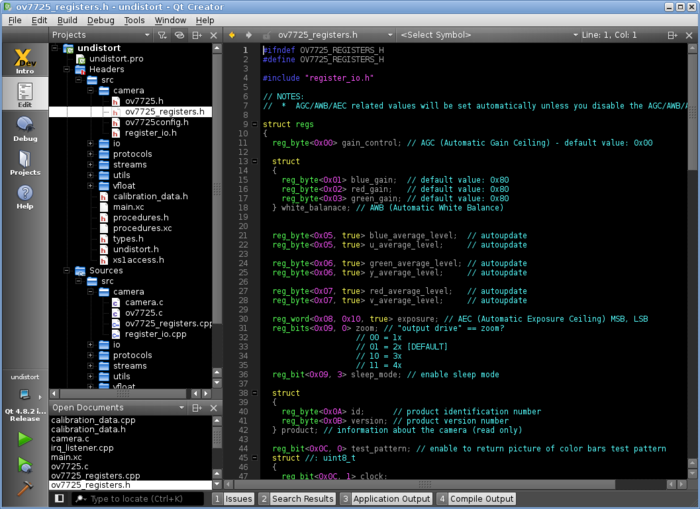The height and width of the screenshot is (509, 700).
Task: Open register_io.cpp source file
Action: click(156, 334)
